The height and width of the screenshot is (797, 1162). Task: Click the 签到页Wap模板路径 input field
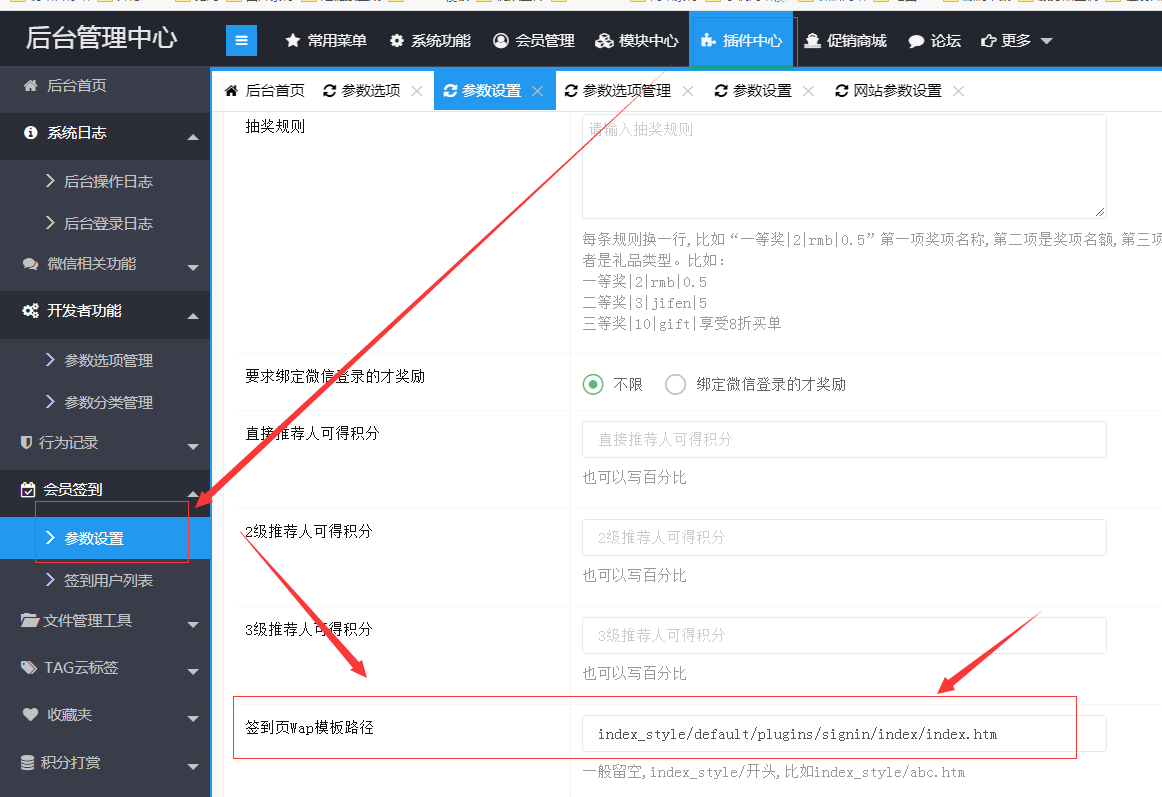coord(843,734)
